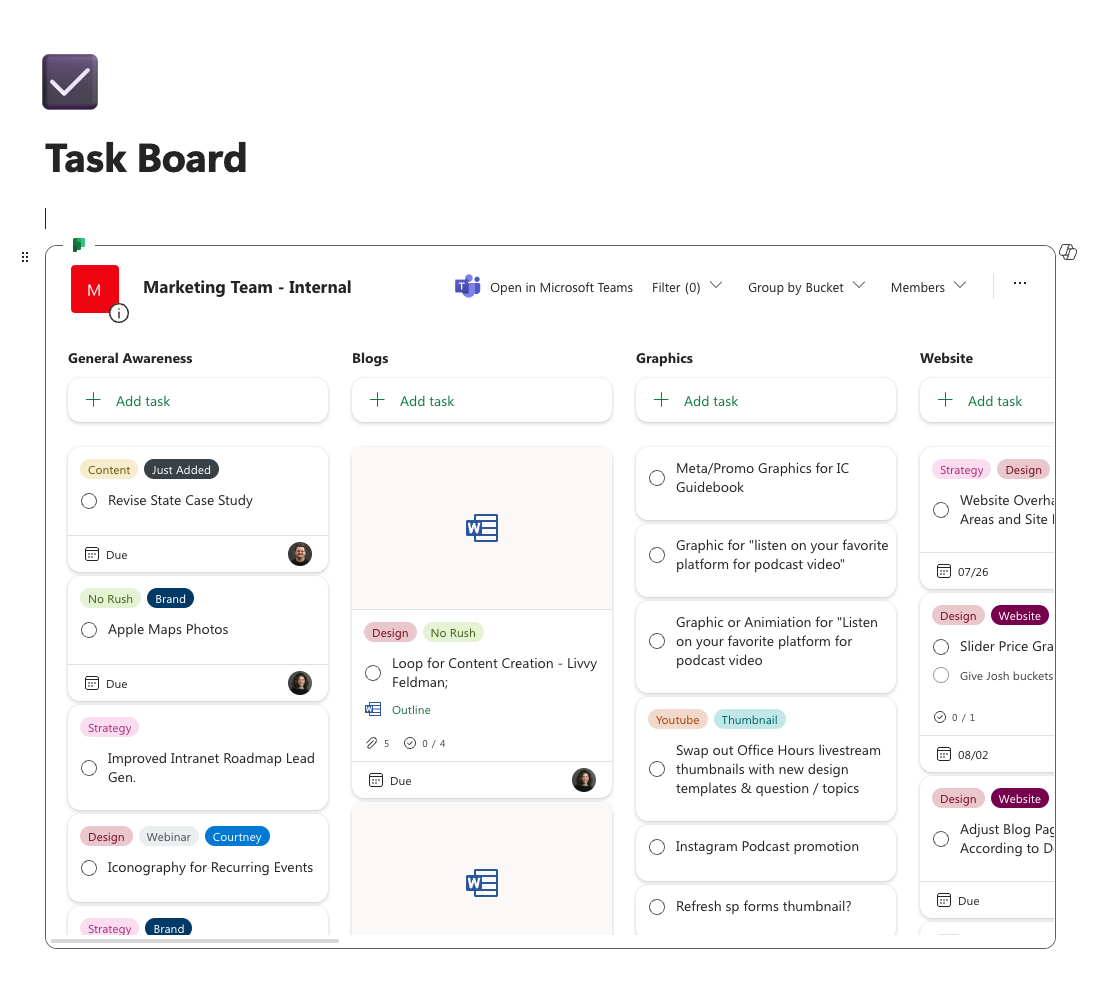This screenshot has height=994, width=1109.
Task: Click the Task Board page title
Action: [x=146, y=158]
